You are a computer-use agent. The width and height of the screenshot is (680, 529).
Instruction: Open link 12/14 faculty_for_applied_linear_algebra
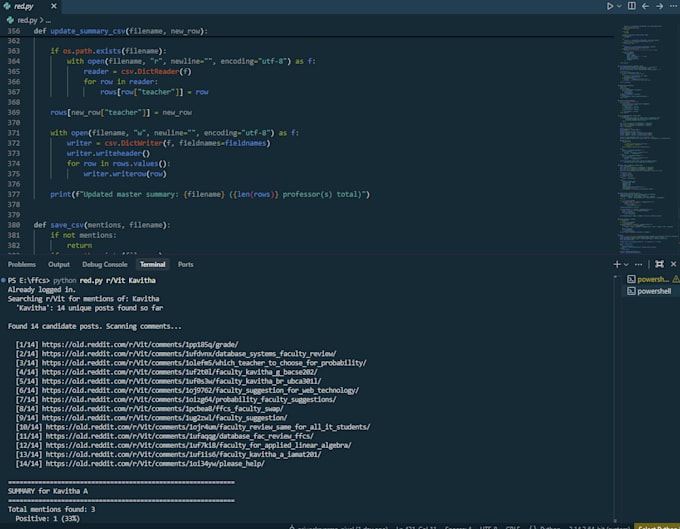(x=199, y=445)
